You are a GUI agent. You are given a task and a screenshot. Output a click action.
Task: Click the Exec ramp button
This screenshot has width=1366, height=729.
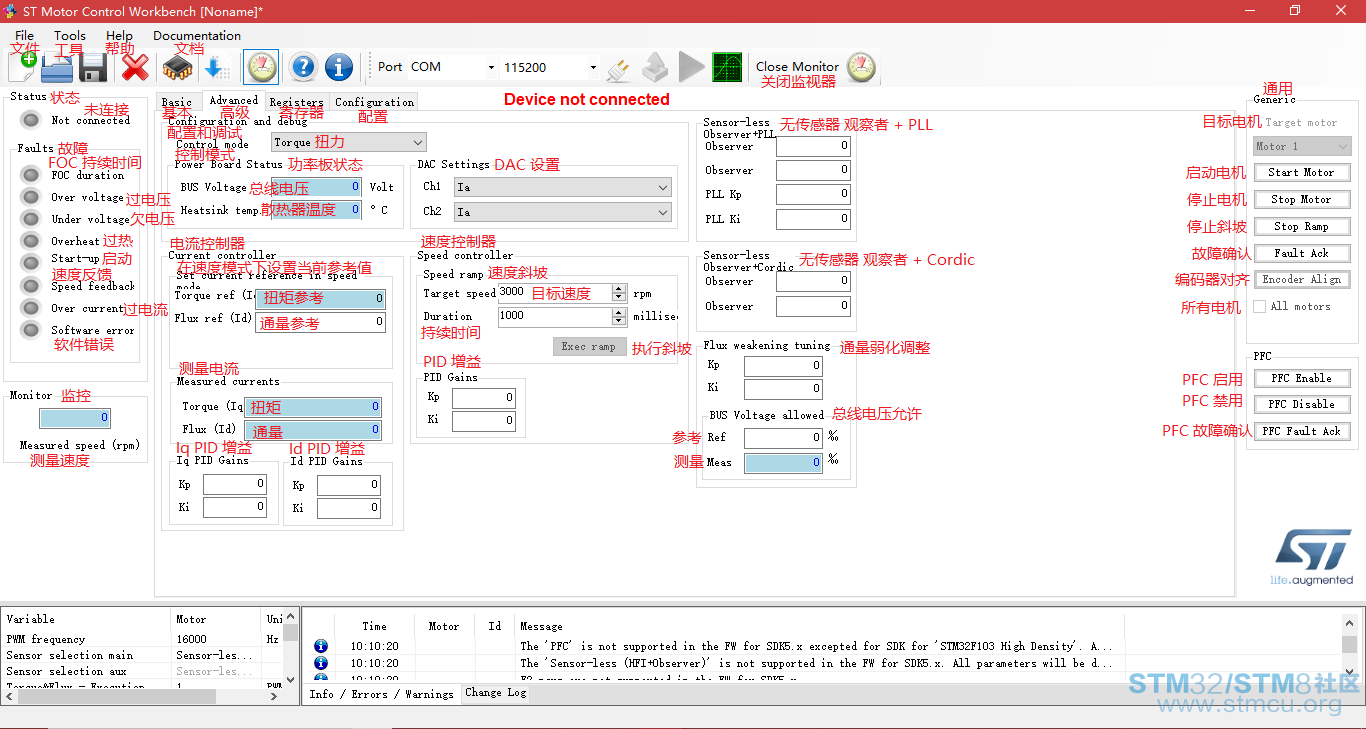589,347
